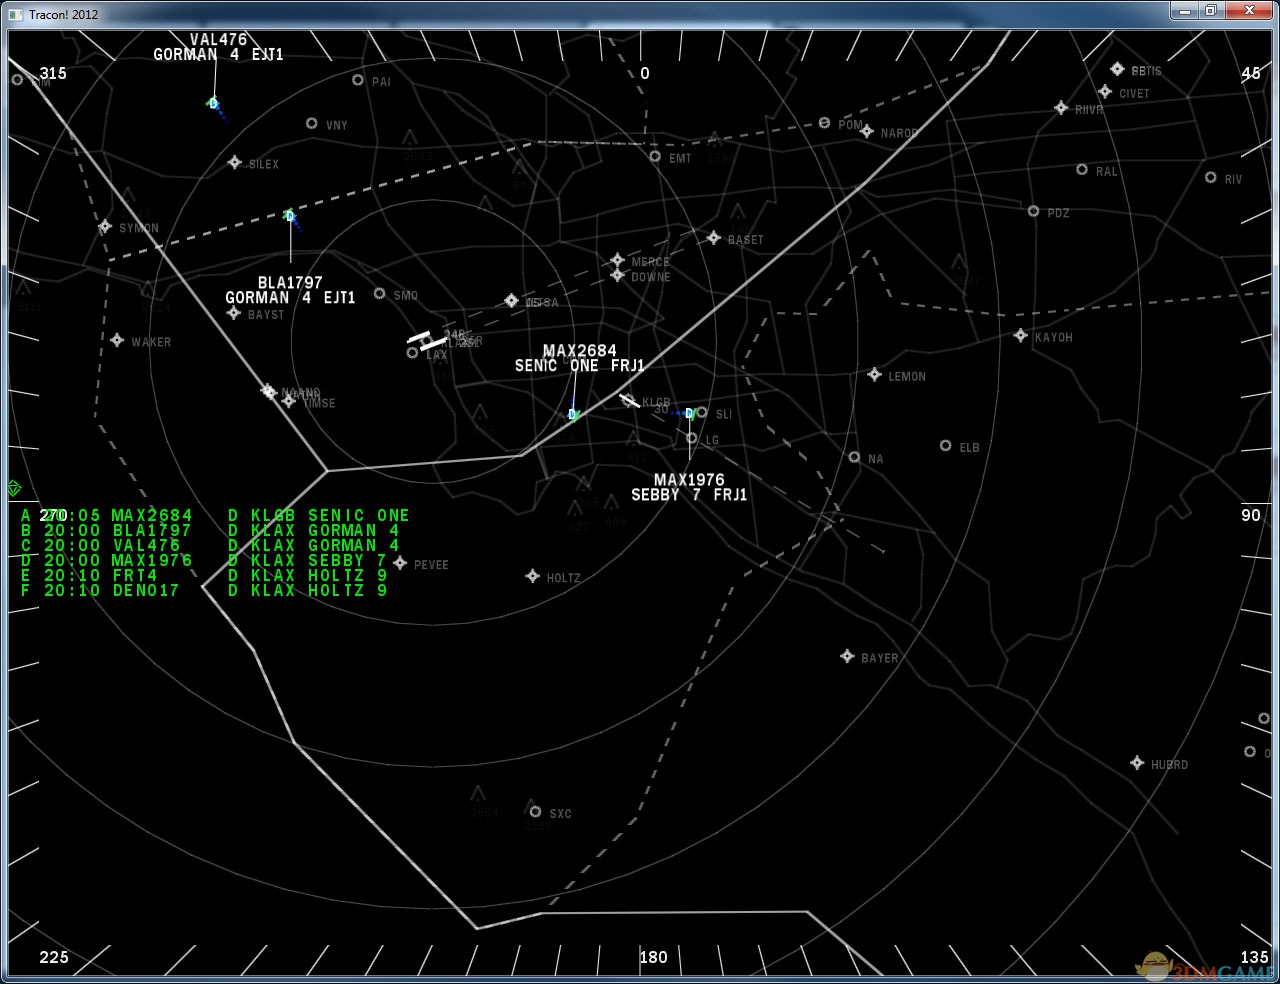Click the DEN017 entry in flight list
This screenshot has height=984, width=1280.
click(145, 591)
